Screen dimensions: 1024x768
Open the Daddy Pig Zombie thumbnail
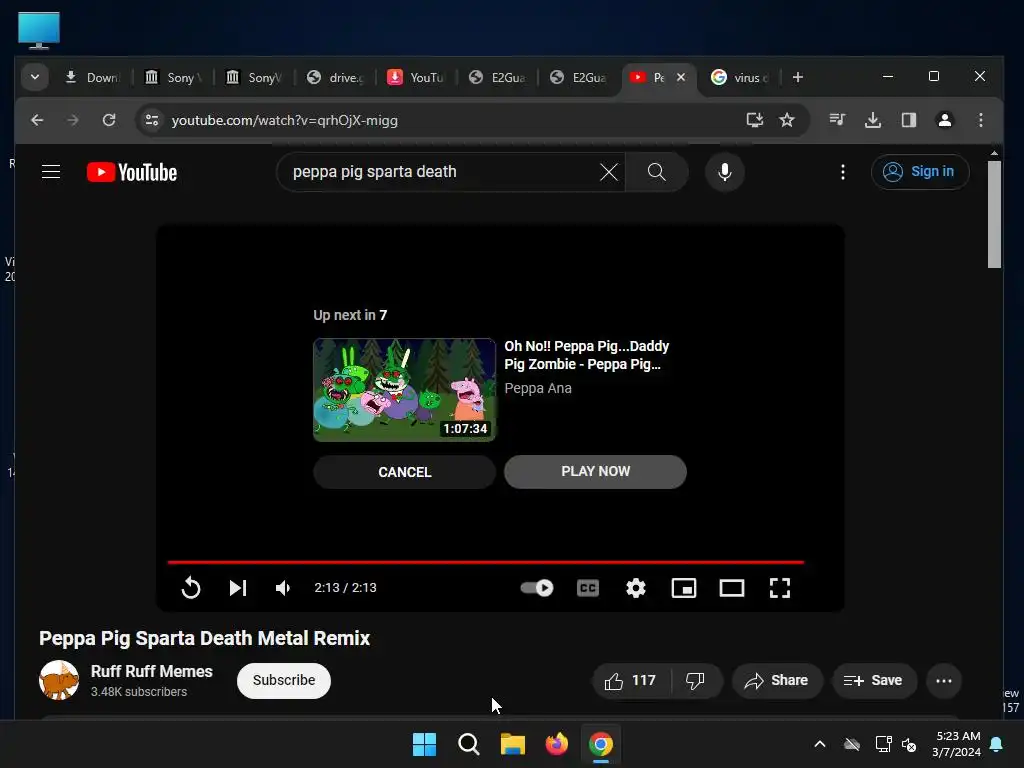(404, 389)
